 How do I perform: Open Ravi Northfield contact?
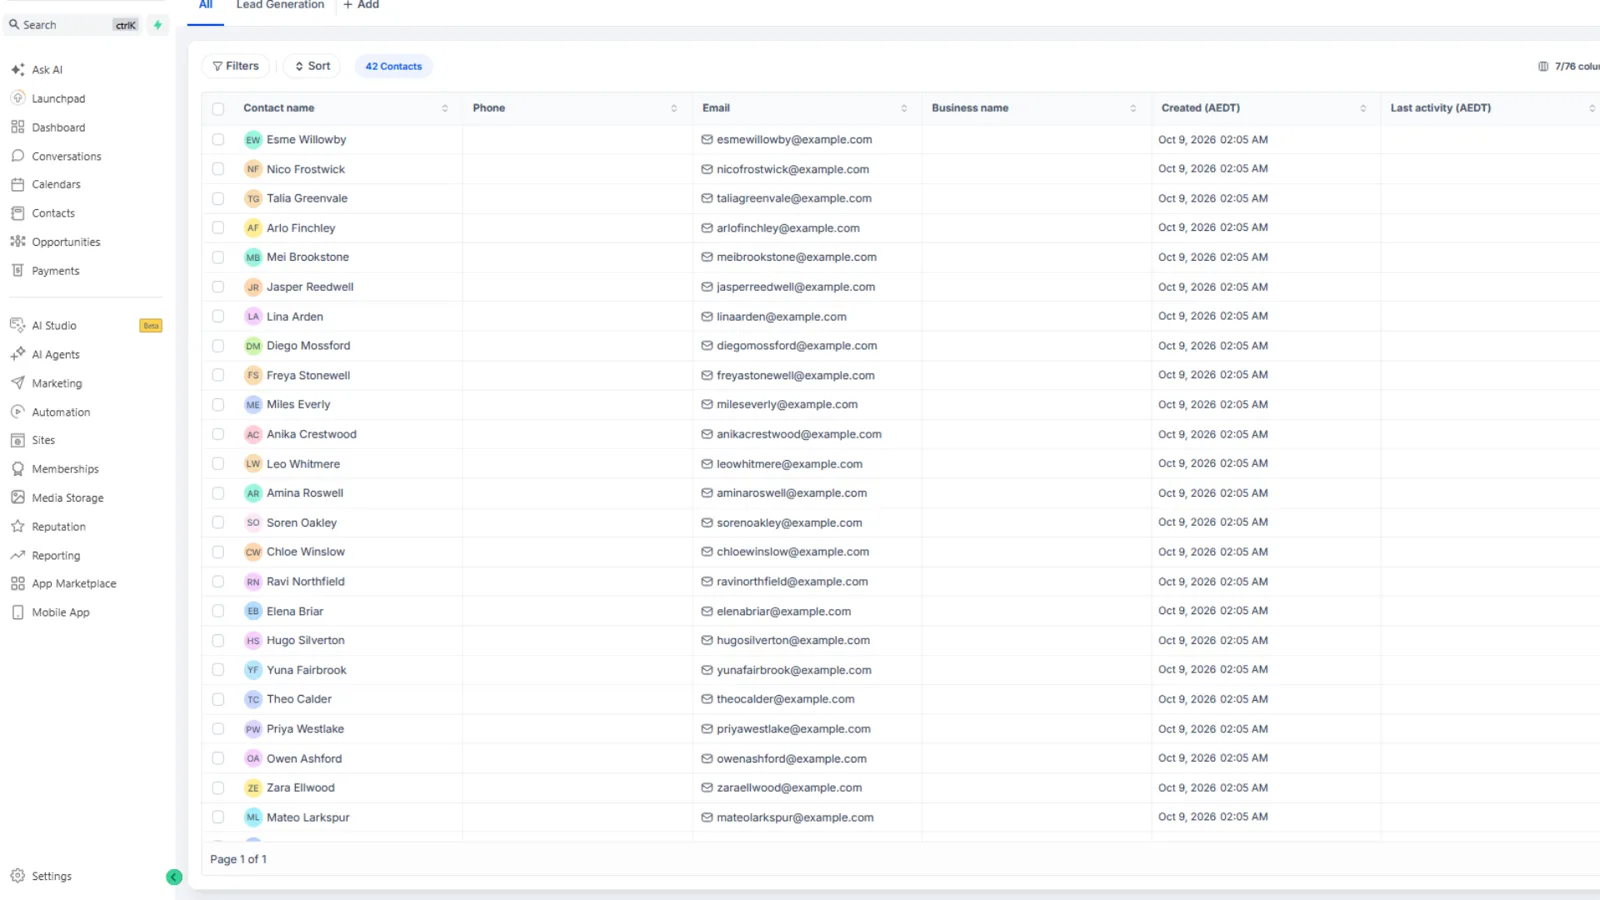[x=306, y=582]
